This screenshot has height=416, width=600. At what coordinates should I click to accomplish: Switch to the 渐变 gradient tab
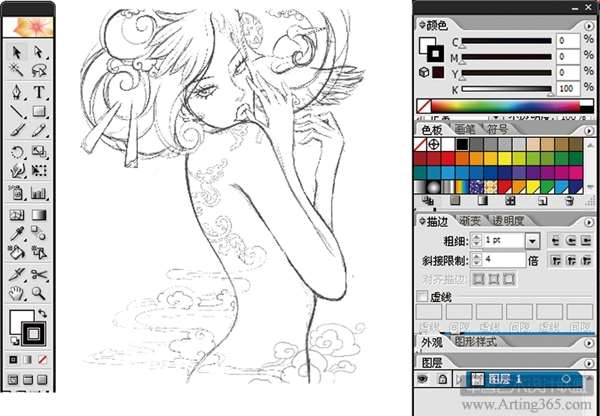tap(470, 221)
